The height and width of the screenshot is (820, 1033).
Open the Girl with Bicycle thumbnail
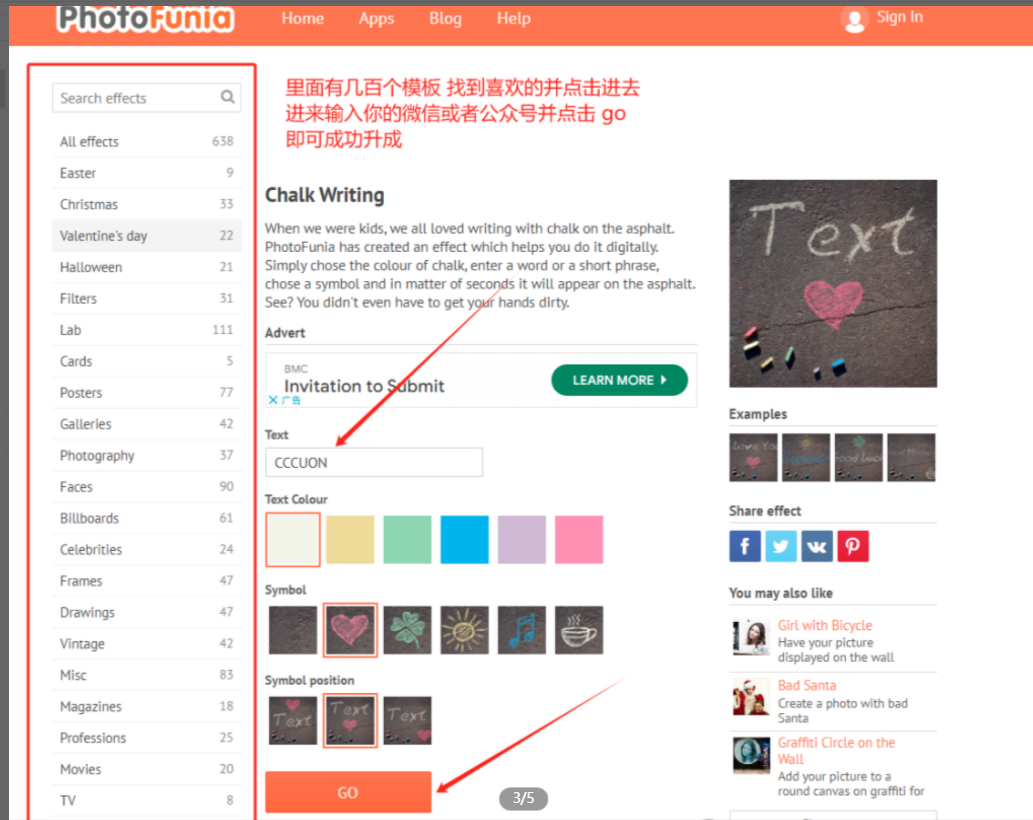[751, 637]
